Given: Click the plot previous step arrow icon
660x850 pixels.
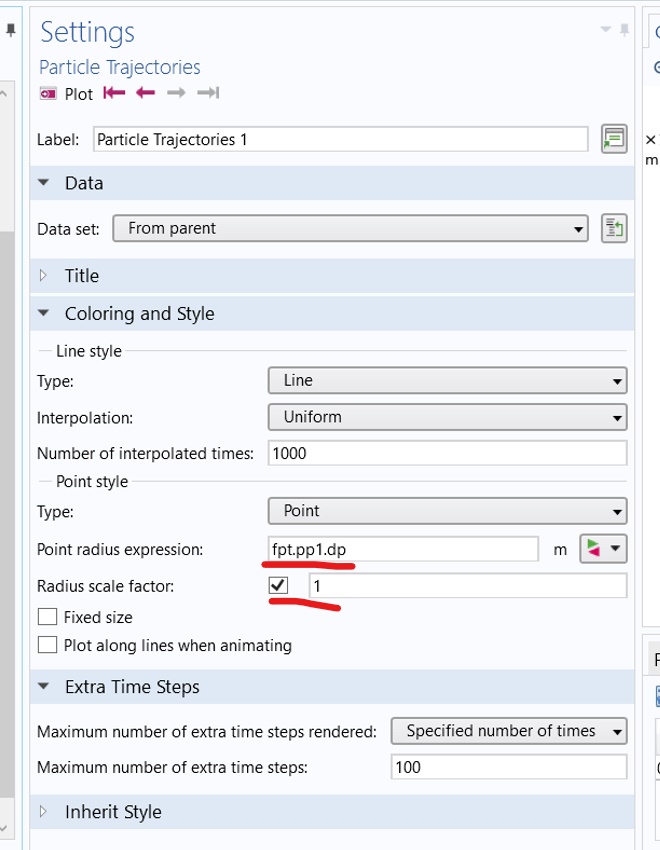Looking at the screenshot, I should coord(146,93).
